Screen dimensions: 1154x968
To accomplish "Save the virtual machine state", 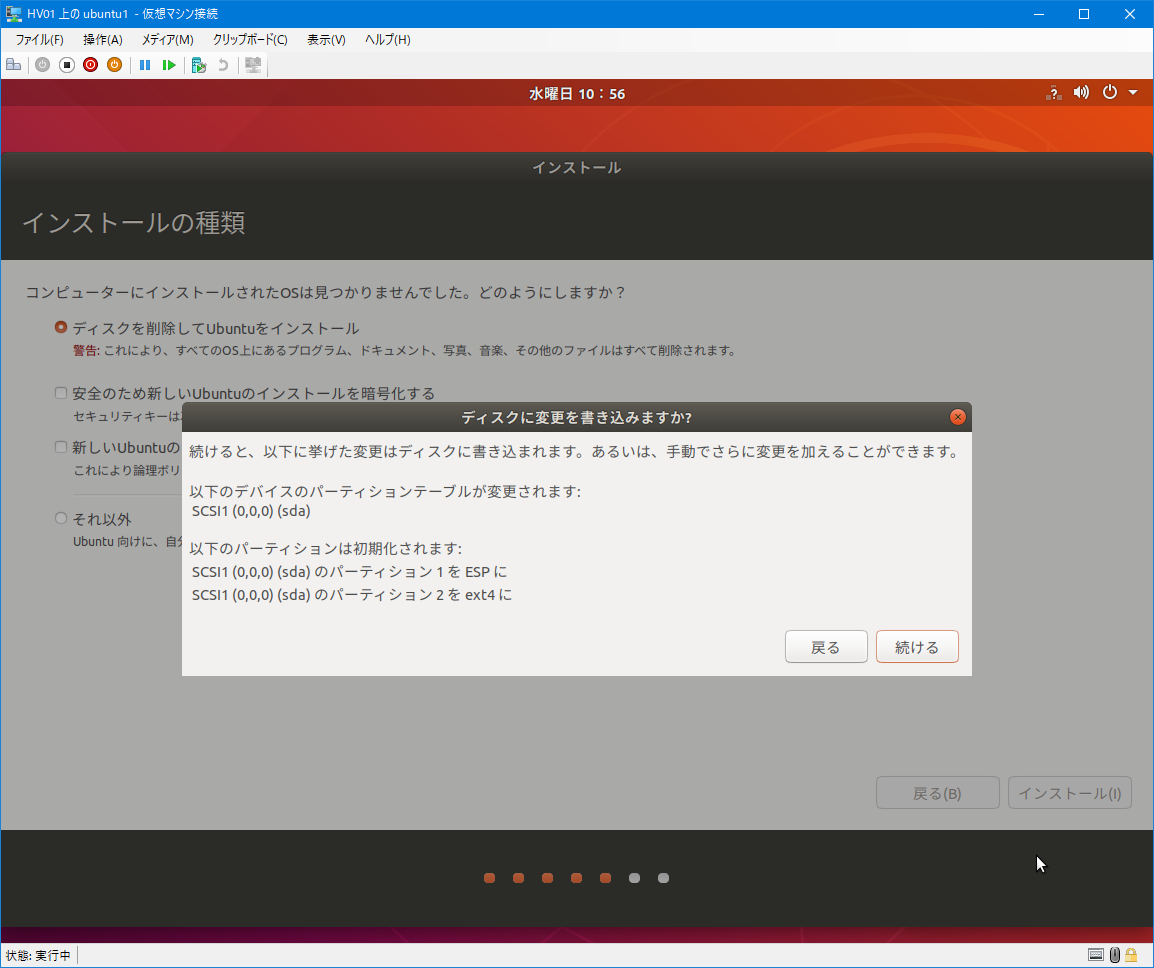I will point(114,64).
